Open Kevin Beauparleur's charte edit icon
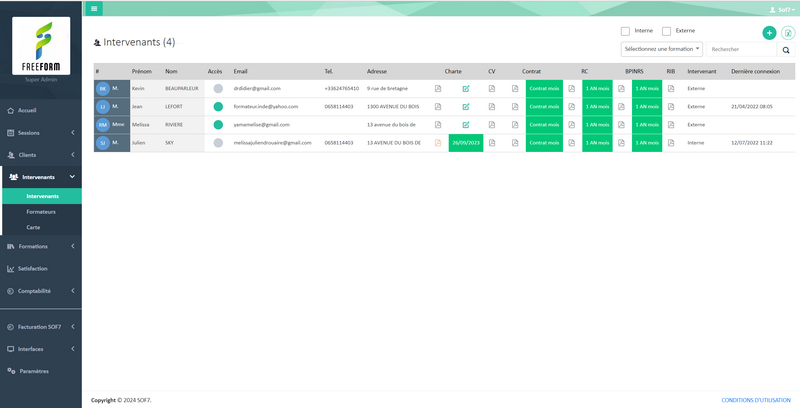This screenshot has width=800, height=408. click(x=466, y=89)
